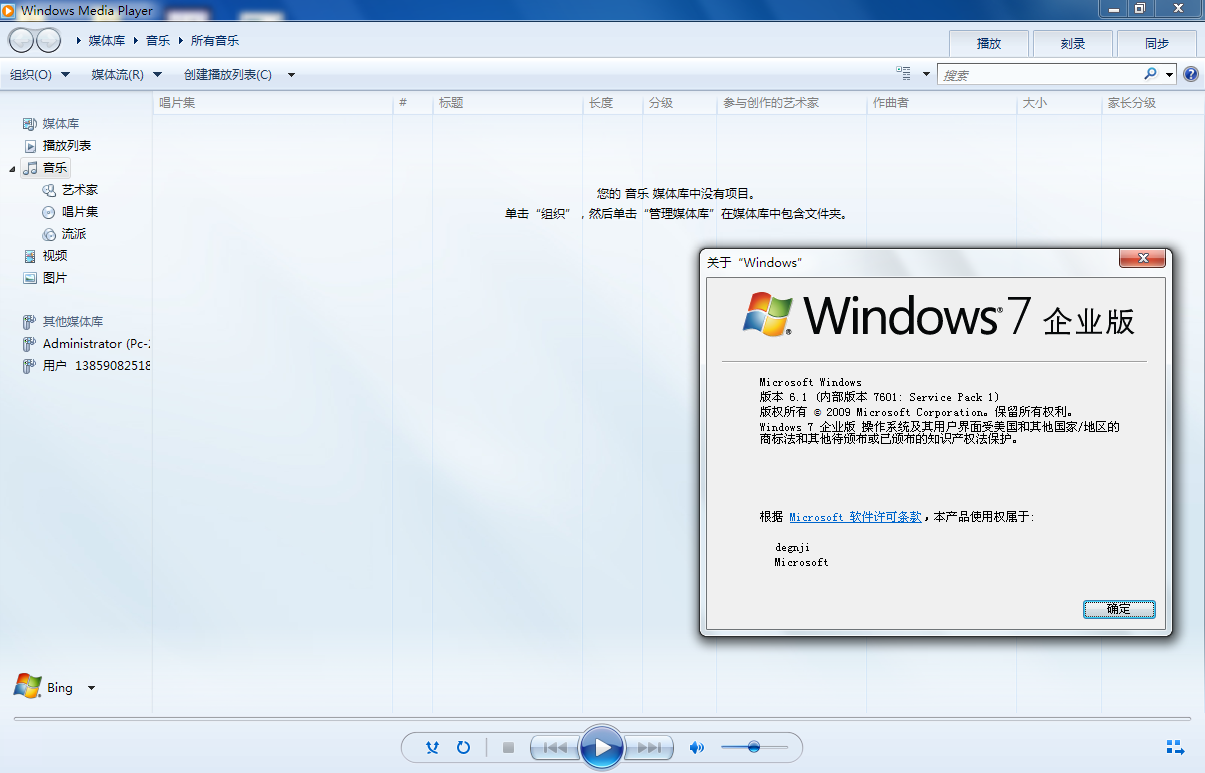This screenshot has width=1205, height=773.
Task: Open the 用户 13859082518 library
Action: coord(86,366)
